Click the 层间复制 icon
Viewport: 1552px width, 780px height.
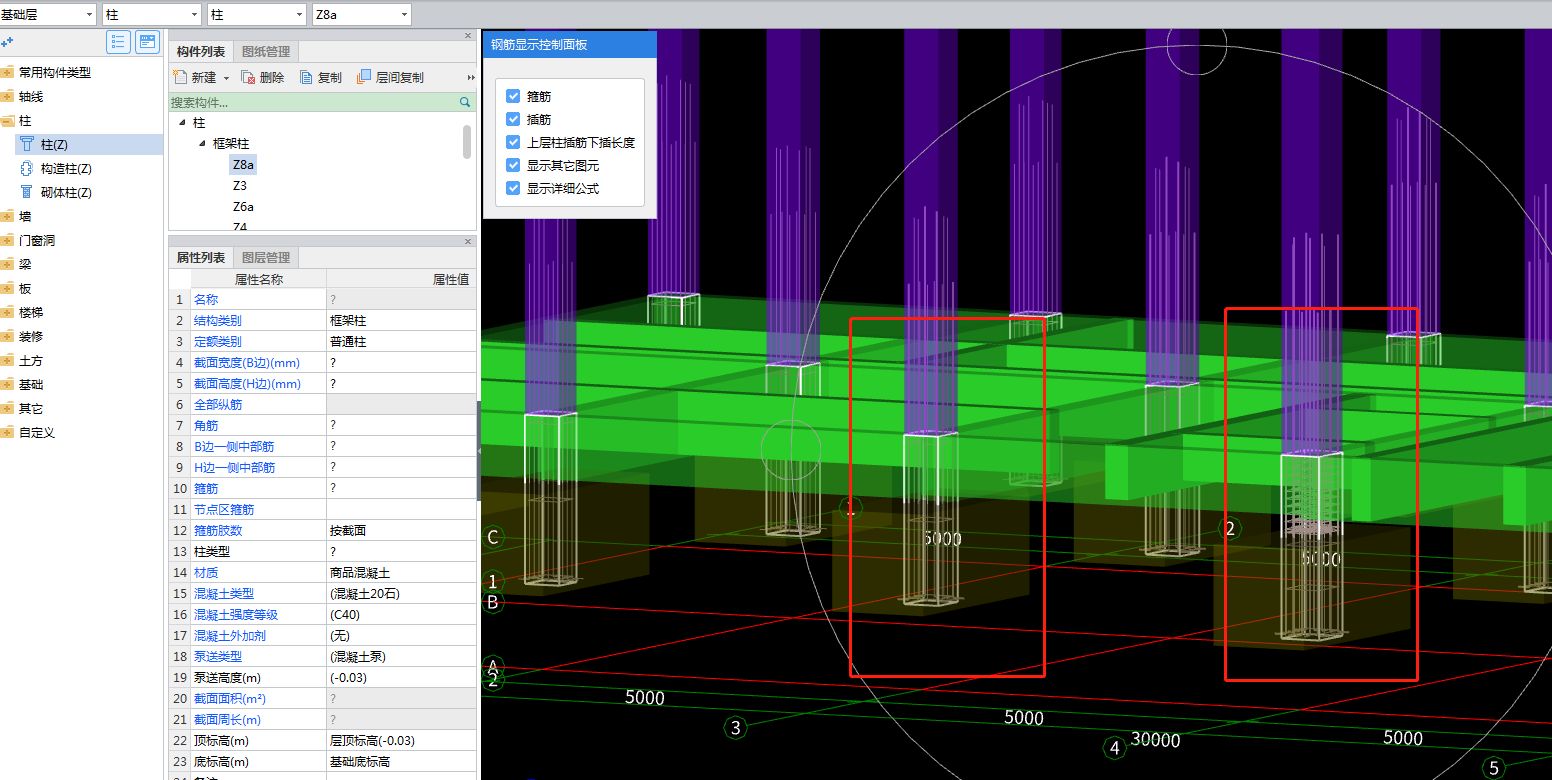point(365,77)
